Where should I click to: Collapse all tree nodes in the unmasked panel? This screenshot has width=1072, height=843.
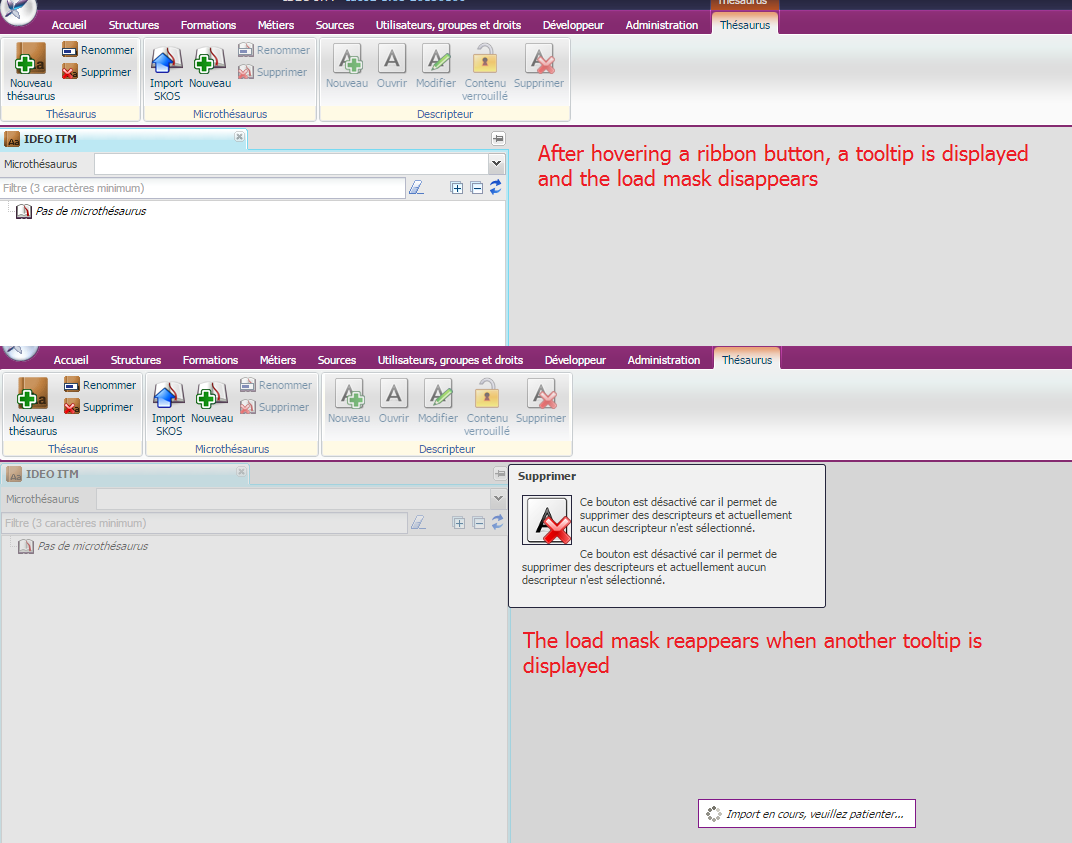[476, 187]
